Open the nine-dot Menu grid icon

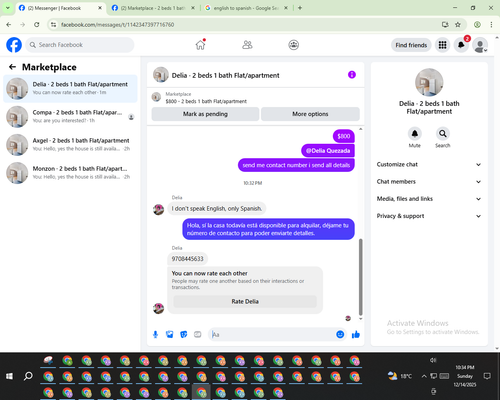tap(442, 45)
